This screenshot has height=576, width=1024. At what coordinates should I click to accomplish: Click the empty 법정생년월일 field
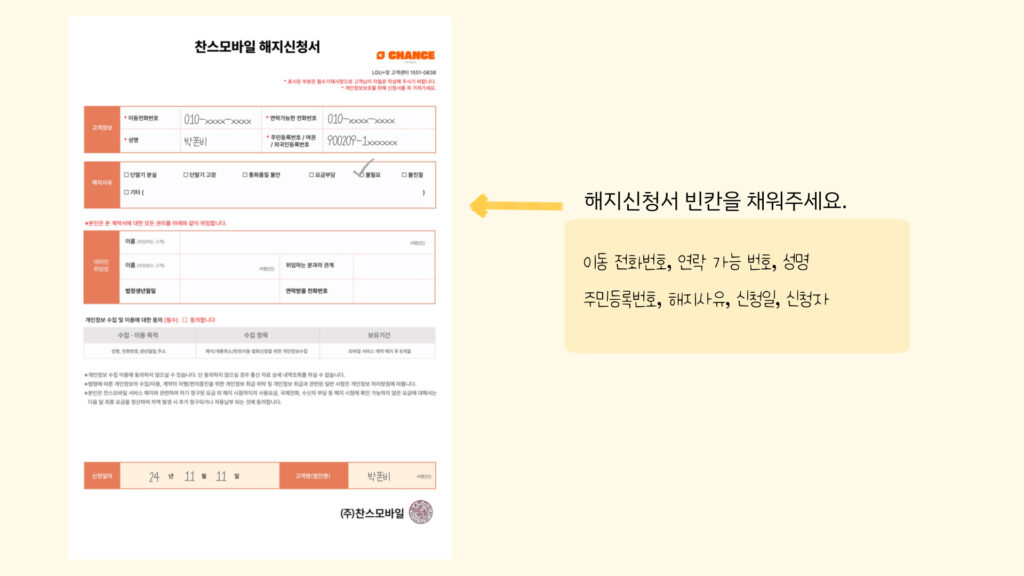[x=229, y=291]
